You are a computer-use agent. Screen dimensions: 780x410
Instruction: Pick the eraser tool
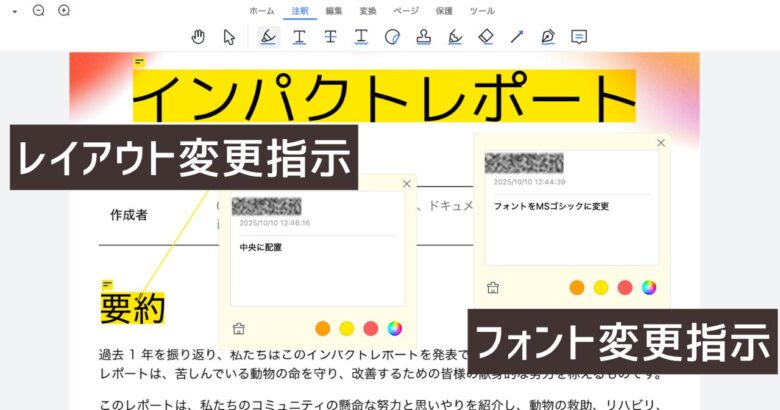[x=486, y=37]
